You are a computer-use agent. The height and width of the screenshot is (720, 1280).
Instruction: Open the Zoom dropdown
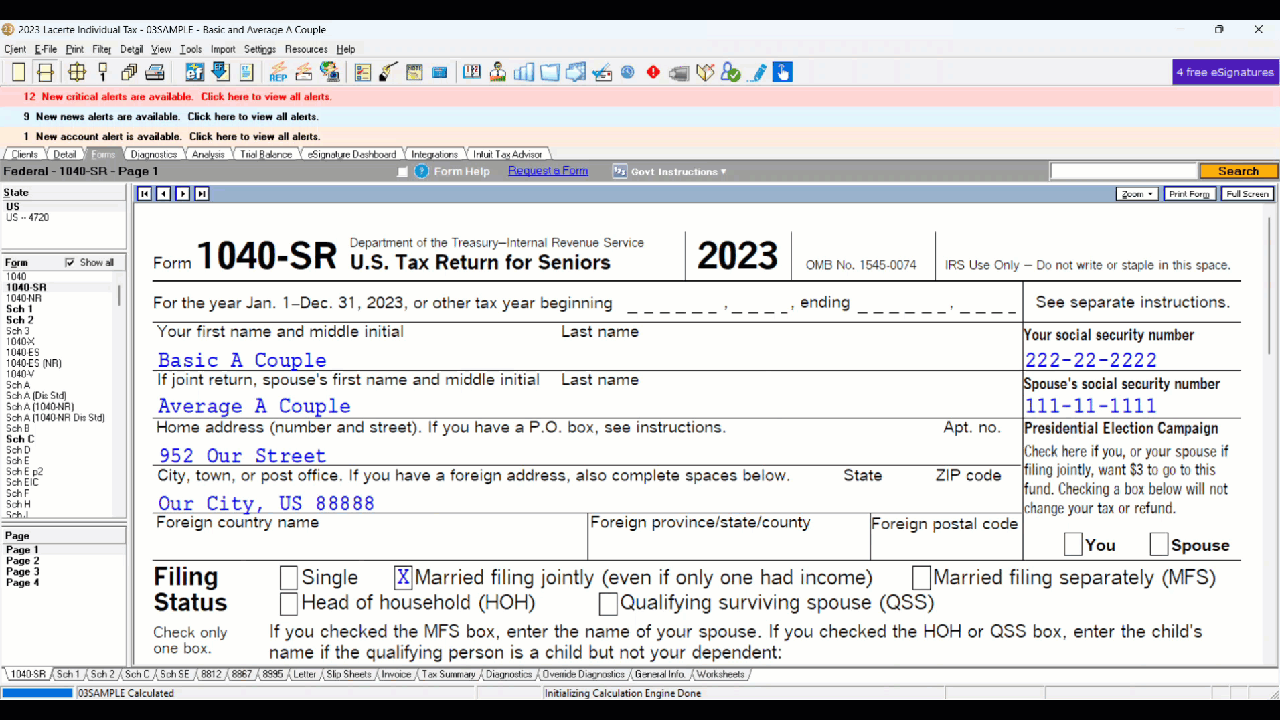pyautogui.click(x=1136, y=194)
